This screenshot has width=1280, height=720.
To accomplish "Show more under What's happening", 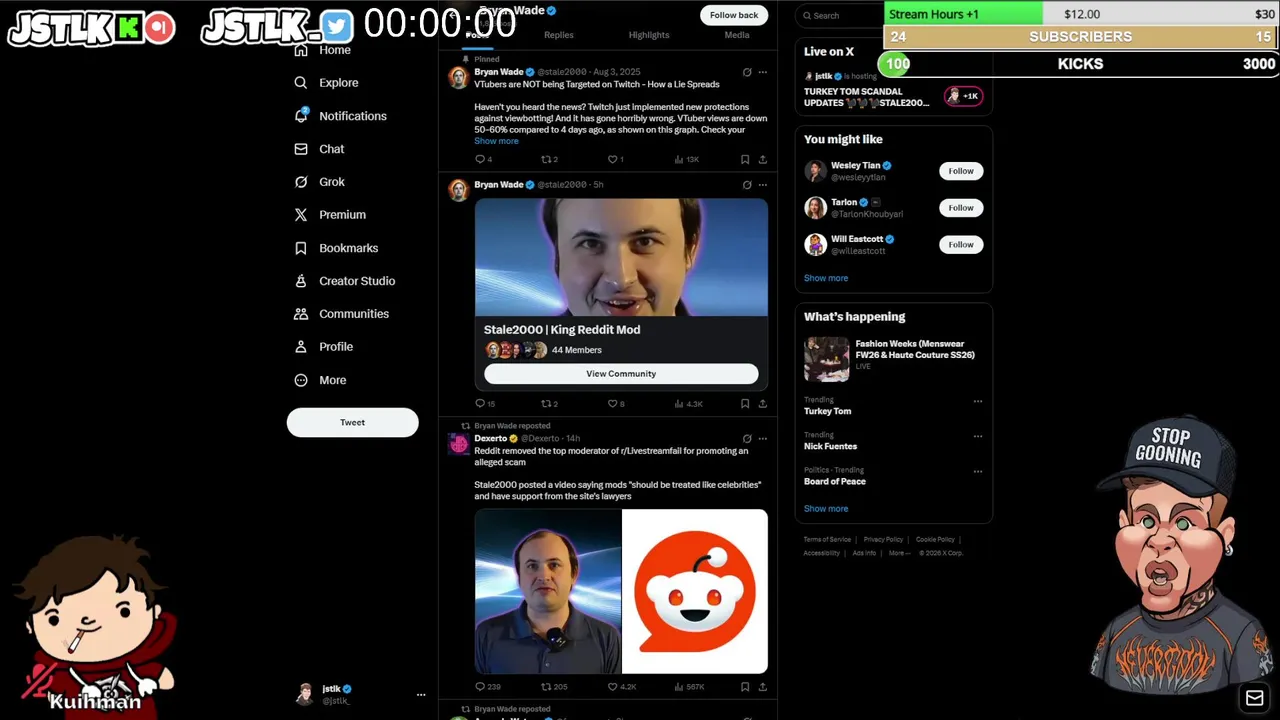I will click(x=826, y=509).
